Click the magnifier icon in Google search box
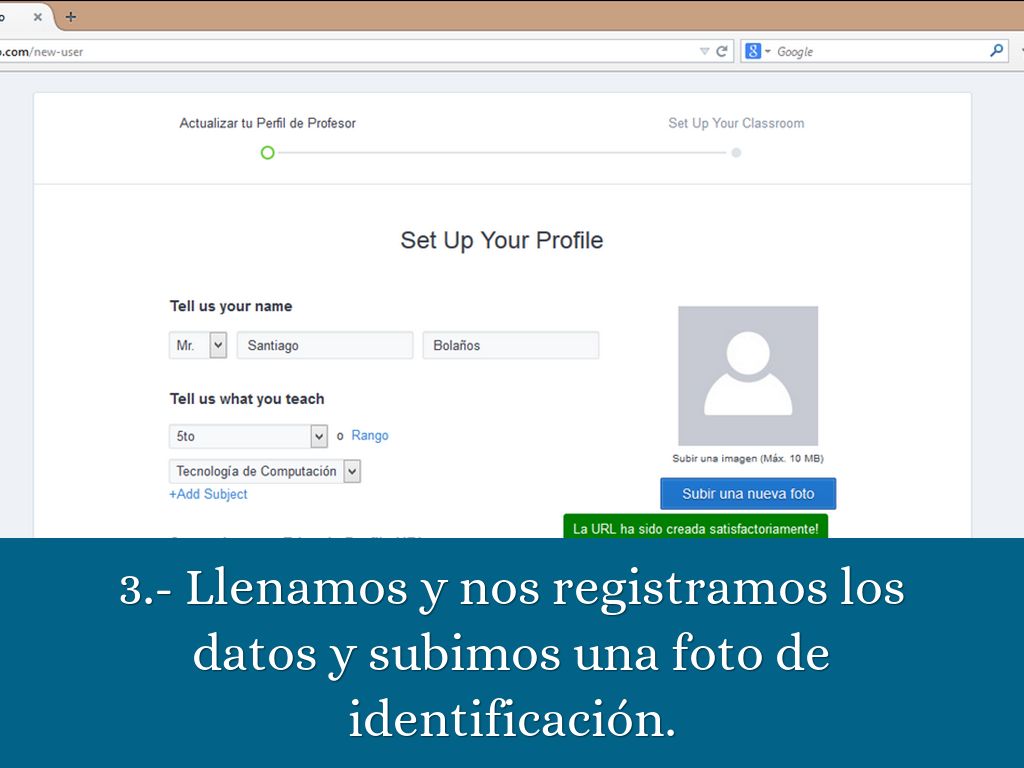Screen dimensions: 1024x768 (x=996, y=51)
